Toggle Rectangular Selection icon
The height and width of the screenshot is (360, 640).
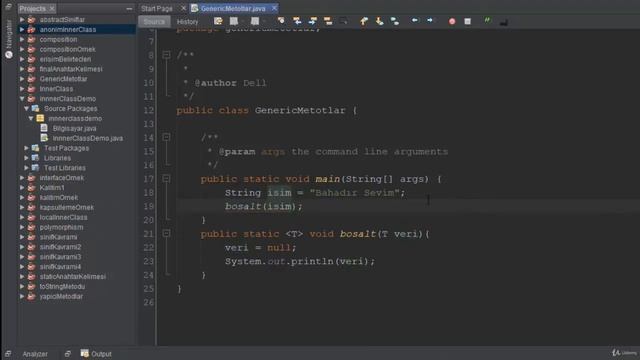pos(344,21)
